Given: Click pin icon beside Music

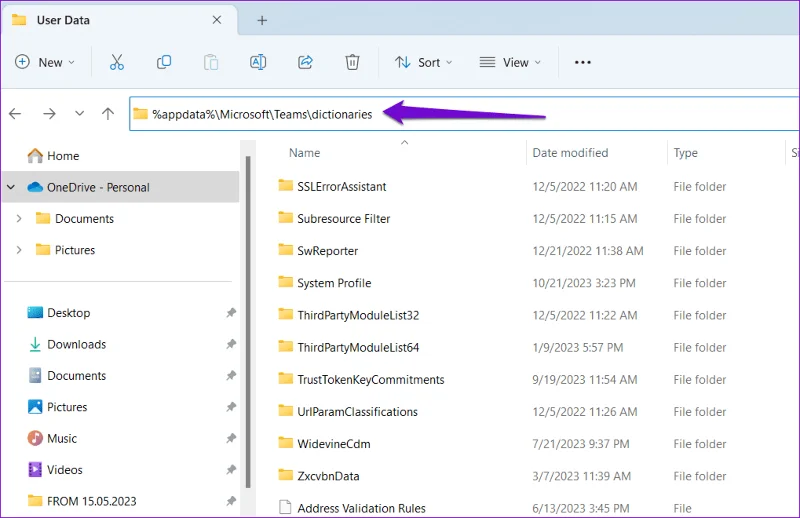Looking at the screenshot, I should point(231,438).
